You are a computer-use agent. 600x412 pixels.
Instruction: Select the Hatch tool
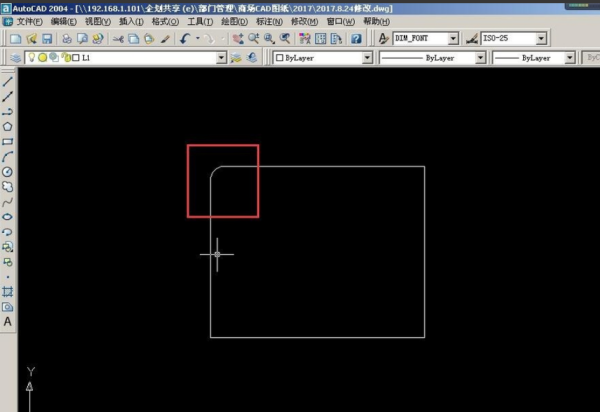coord(8,292)
